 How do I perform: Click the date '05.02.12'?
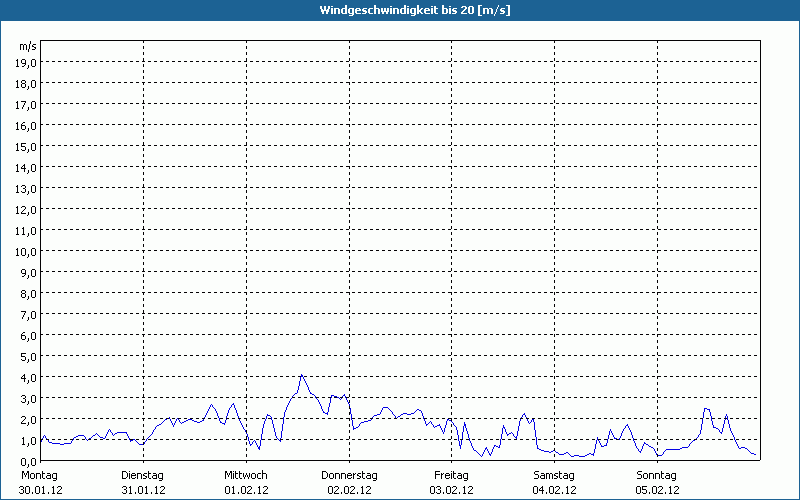(x=658, y=490)
